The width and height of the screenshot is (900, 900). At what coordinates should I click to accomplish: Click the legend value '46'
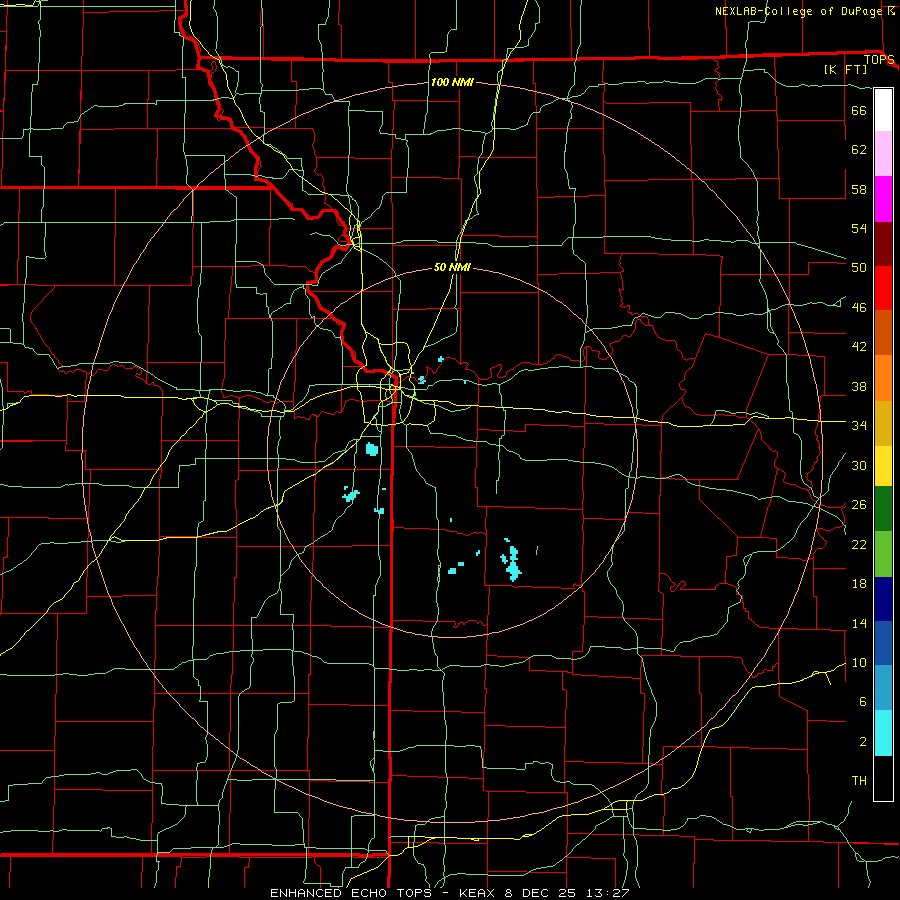point(859,307)
